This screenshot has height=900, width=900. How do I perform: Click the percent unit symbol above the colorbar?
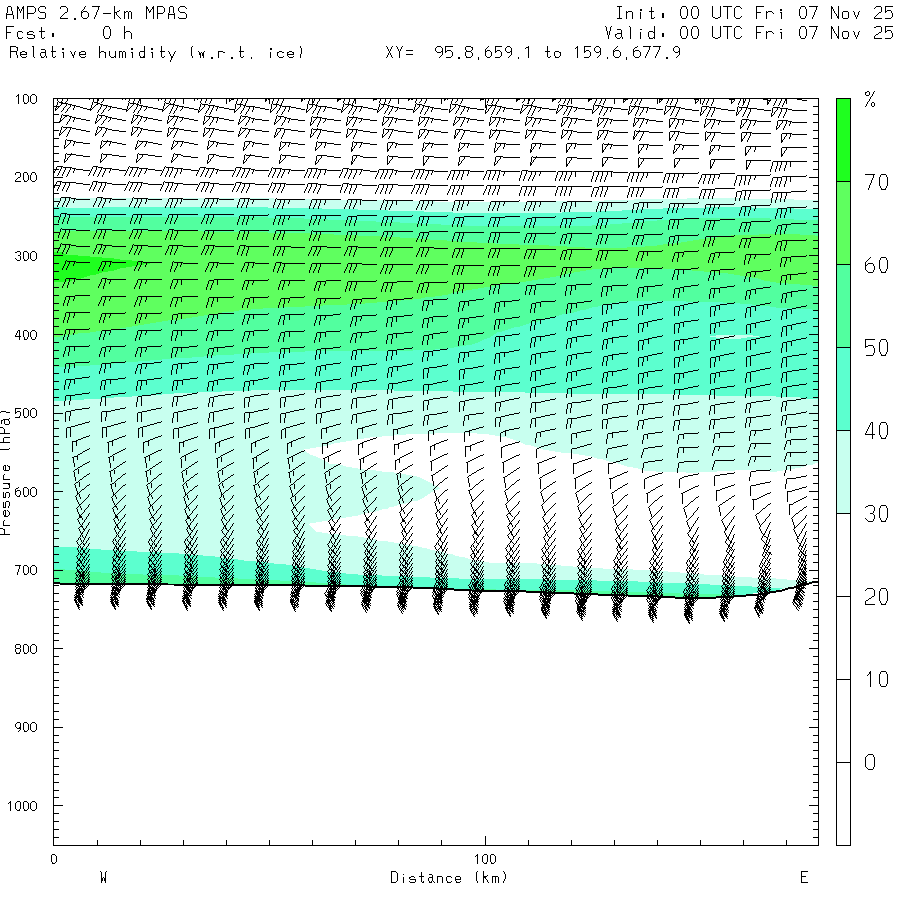click(870, 99)
